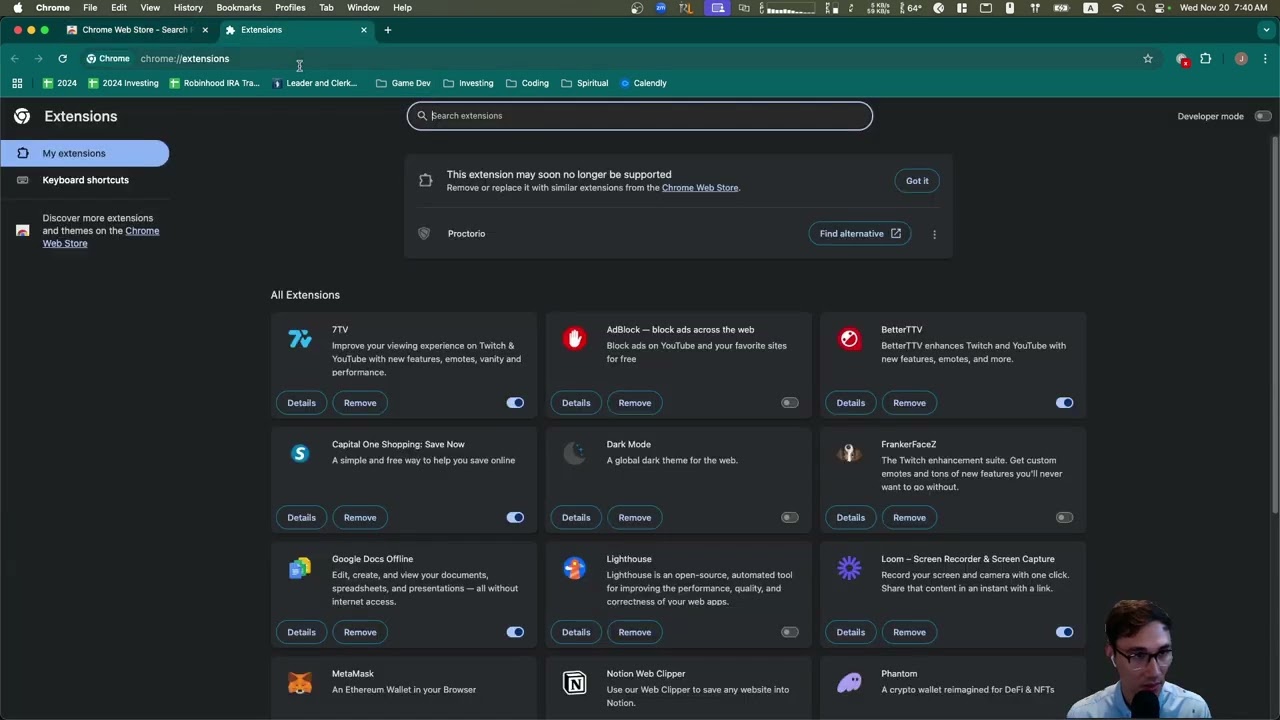
Task: Enable the AdBlock extension toggle
Action: [790, 403]
